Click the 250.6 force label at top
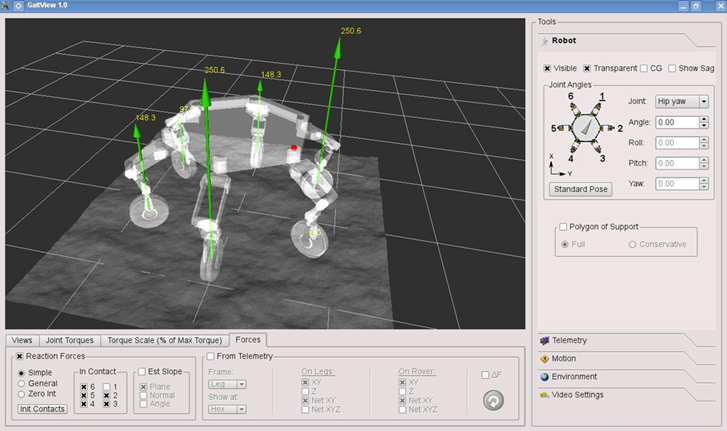This screenshot has height=431, width=727. (351, 31)
